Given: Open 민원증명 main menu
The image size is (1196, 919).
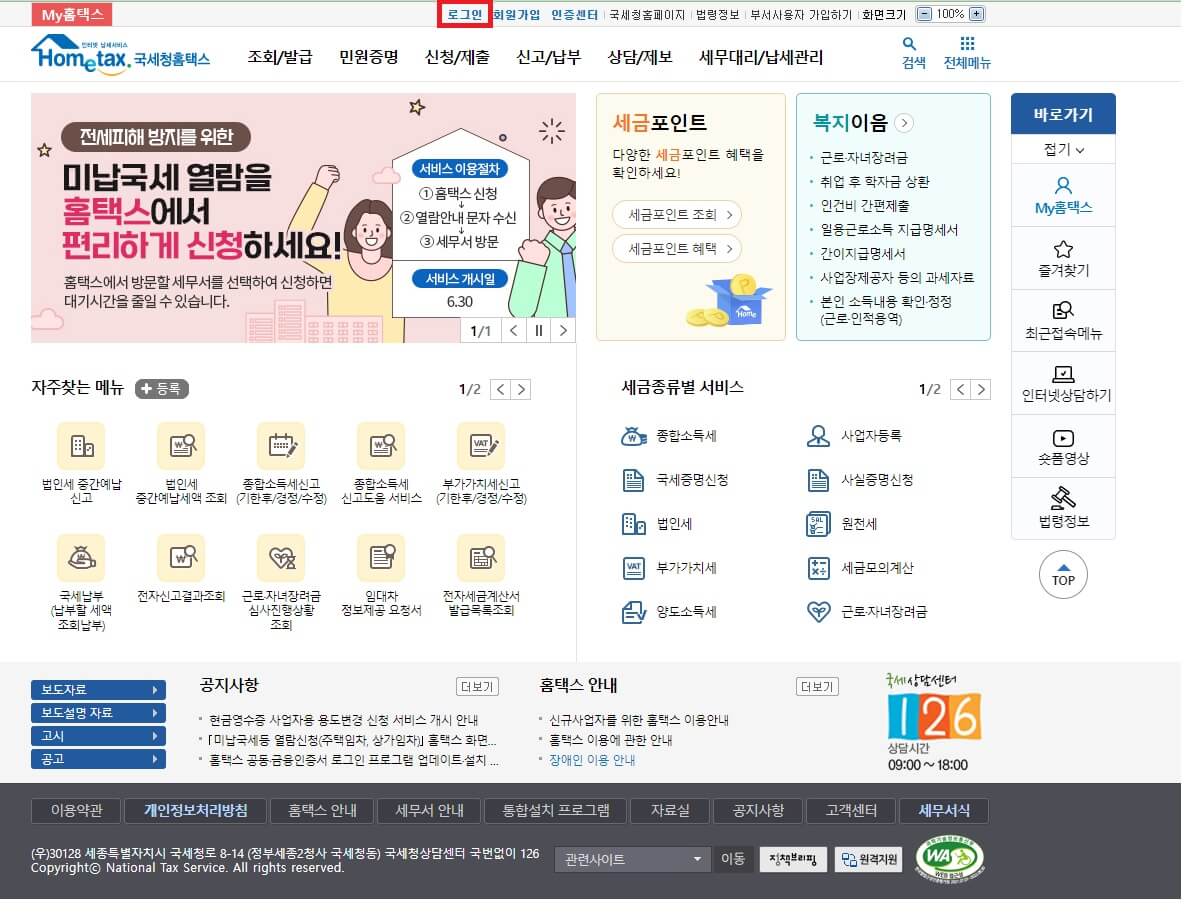Looking at the screenshot, I should click(x=368, y=57).
